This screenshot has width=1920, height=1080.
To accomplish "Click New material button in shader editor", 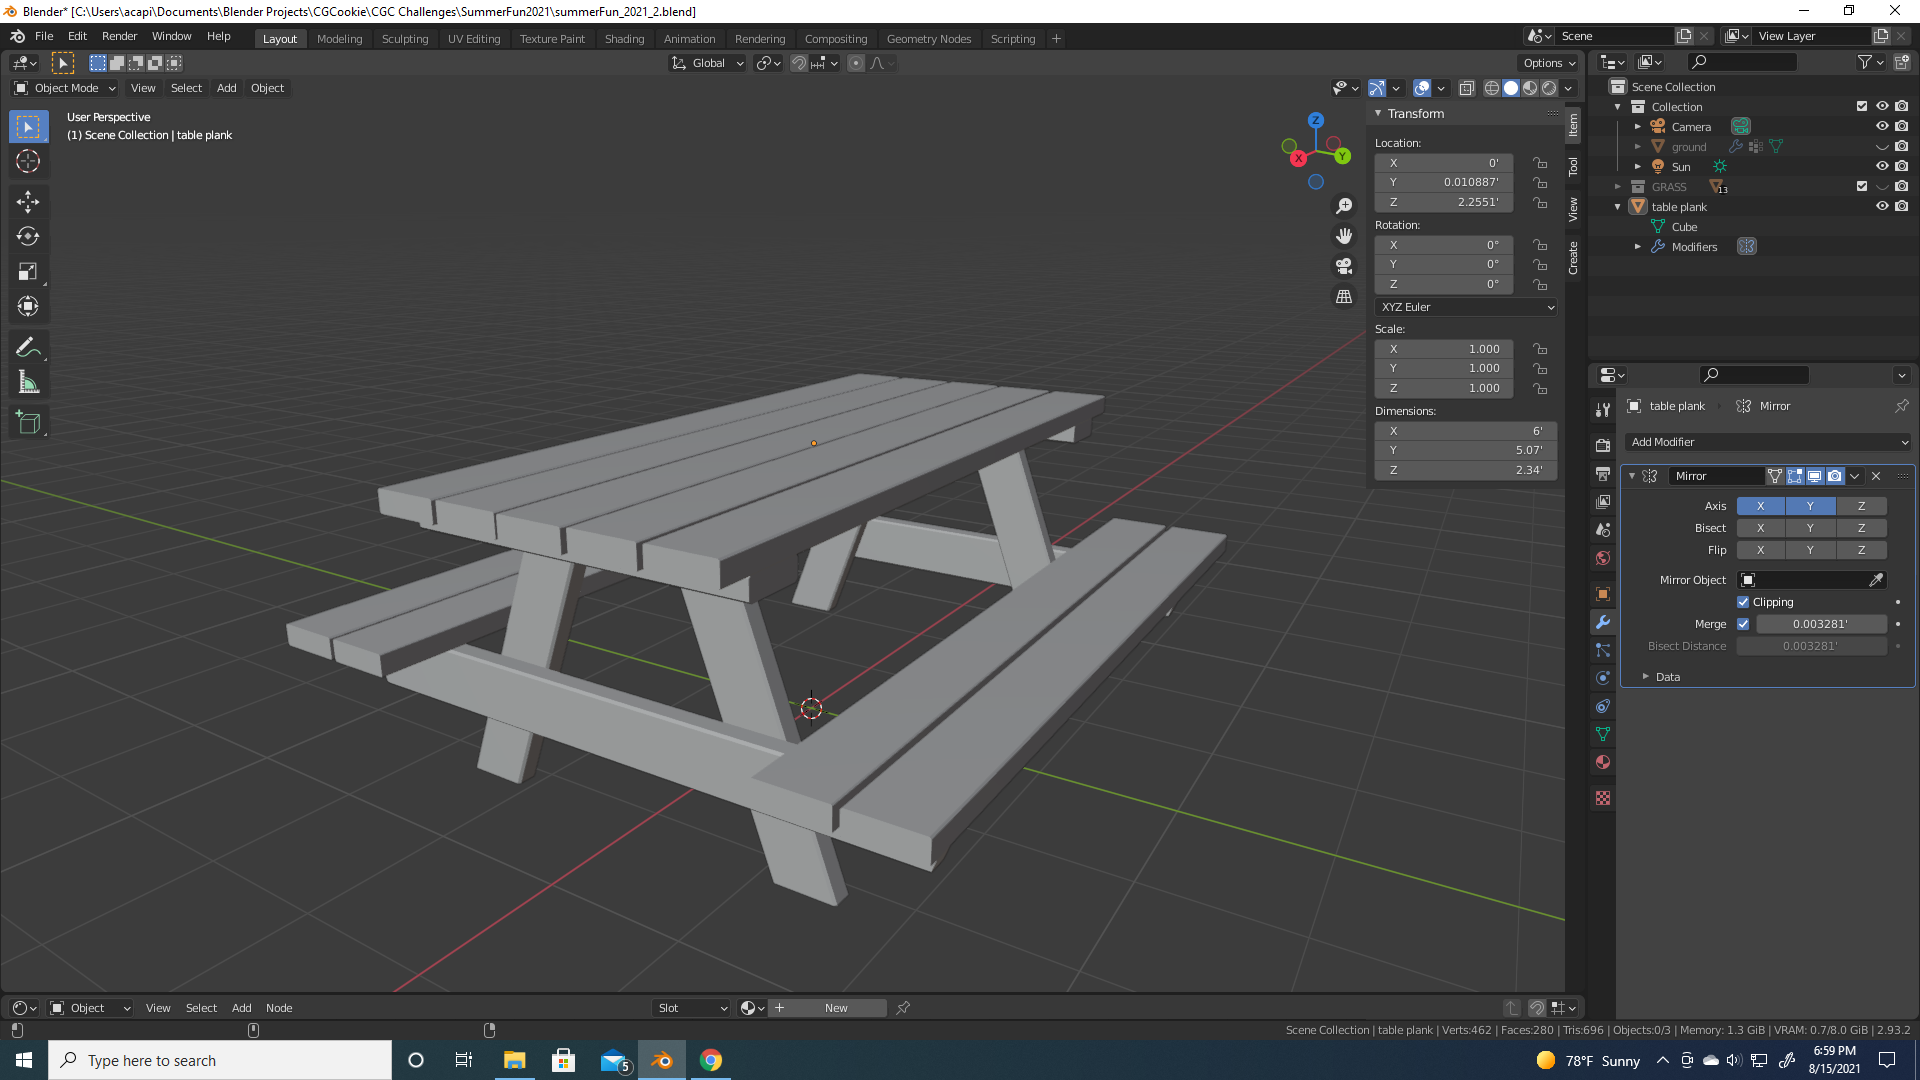I will pyautogui.click(x=836, y=1008).
